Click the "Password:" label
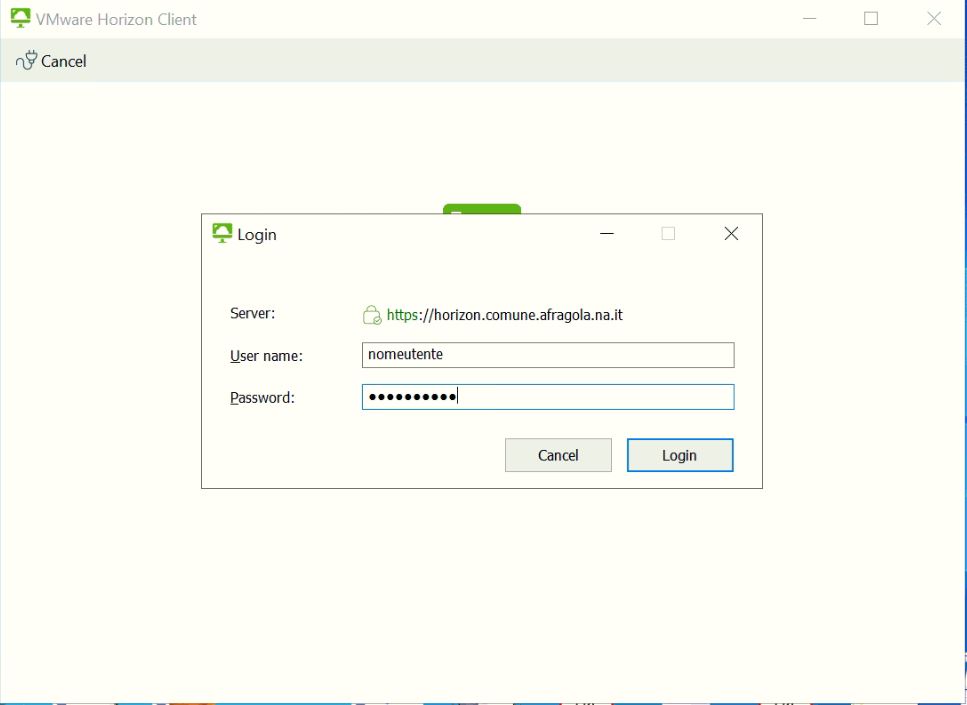This screenshot has height=705, width=967. pyautogui.click(x=262, y=398)
